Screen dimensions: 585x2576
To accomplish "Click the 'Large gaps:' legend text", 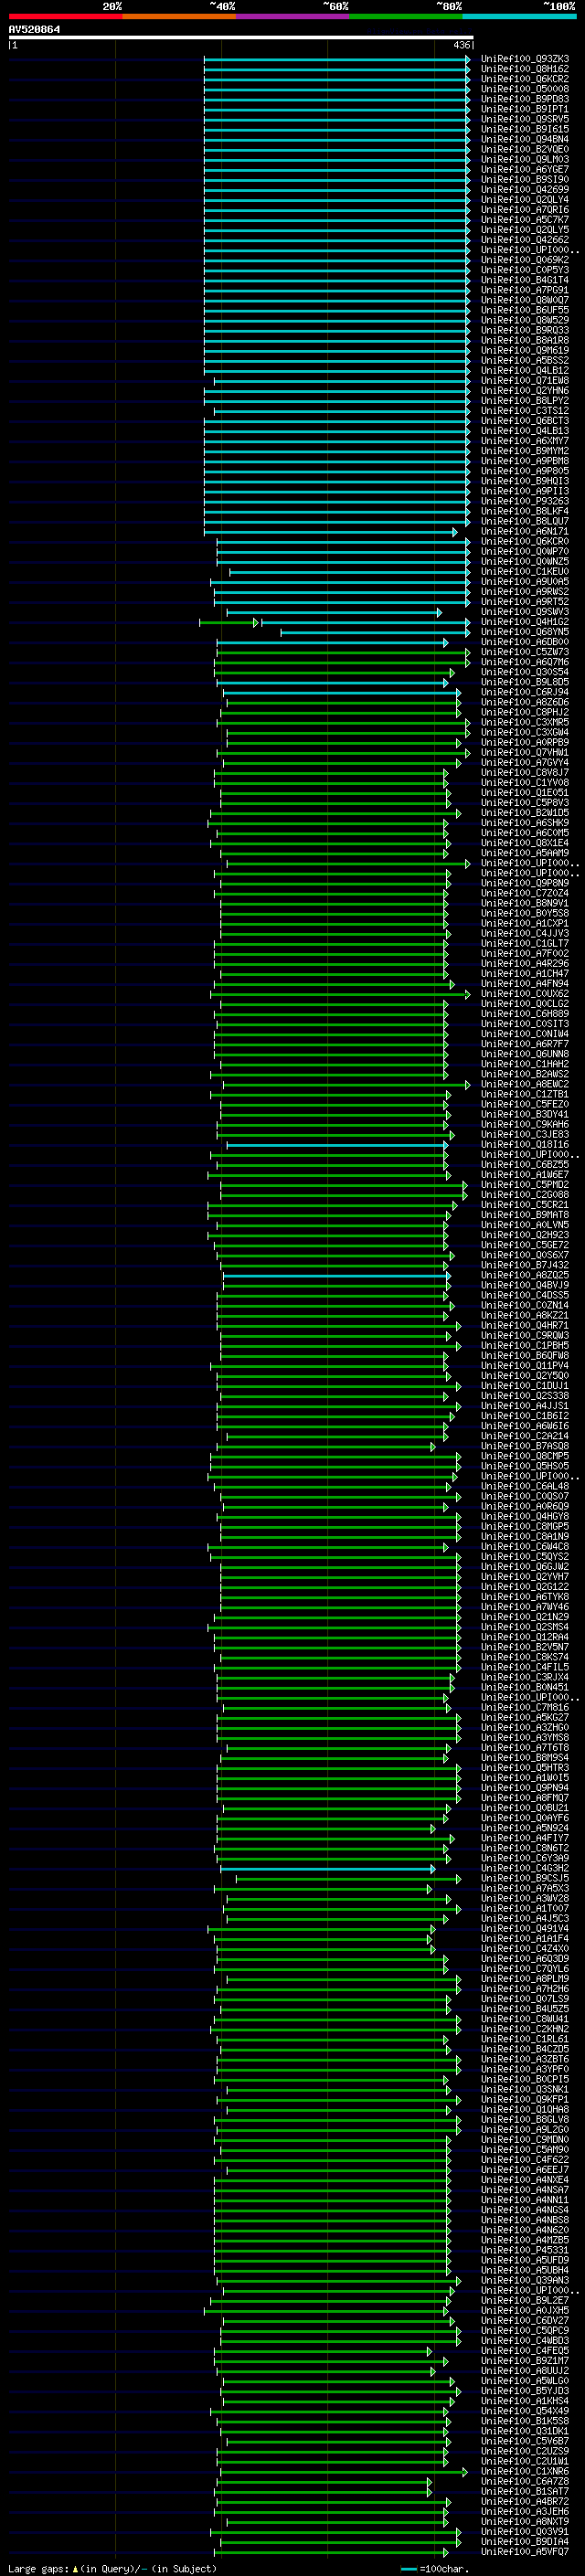I will tap(39, 2569).
